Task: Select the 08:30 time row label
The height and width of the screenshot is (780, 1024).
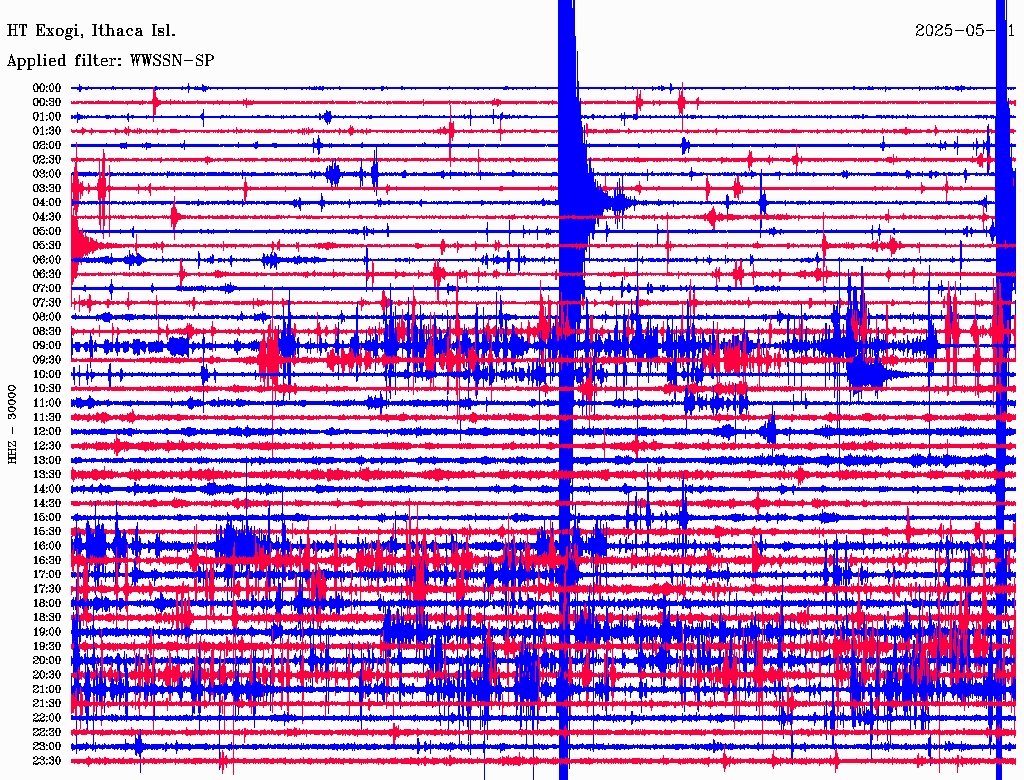Action: (47, 332)
